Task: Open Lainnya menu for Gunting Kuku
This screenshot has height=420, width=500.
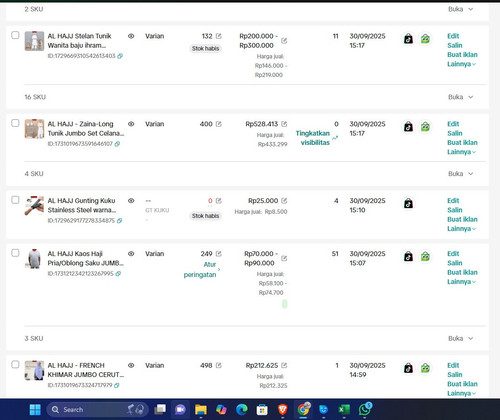Action: coord(461,229)
